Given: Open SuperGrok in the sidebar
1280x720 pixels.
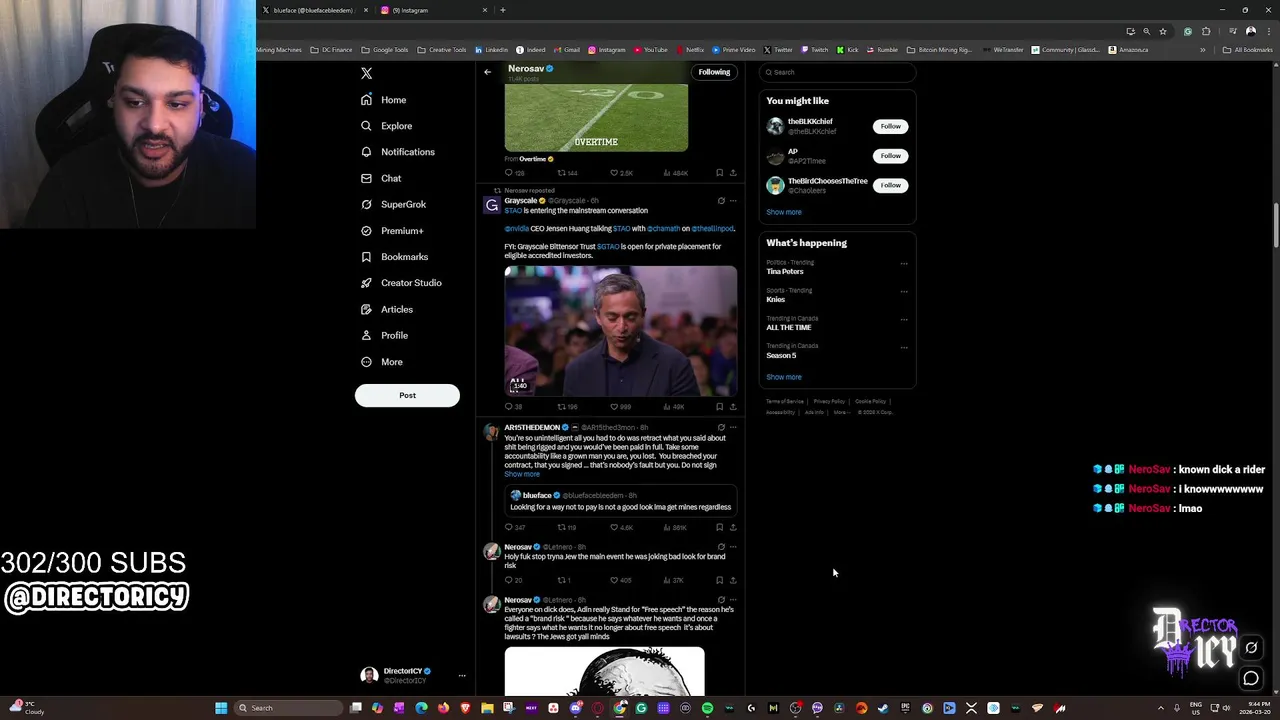Looking at the screenshot, I should point(393,204).
